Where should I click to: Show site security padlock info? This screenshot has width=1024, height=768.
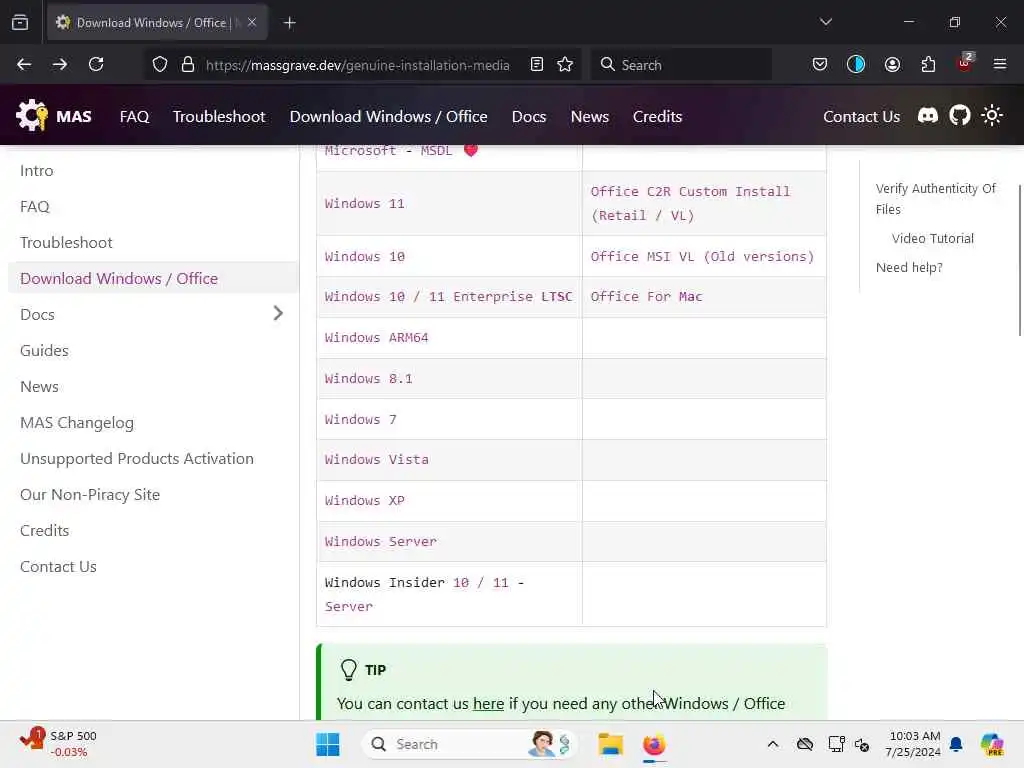pyautogui.click(x=188, y=65)
